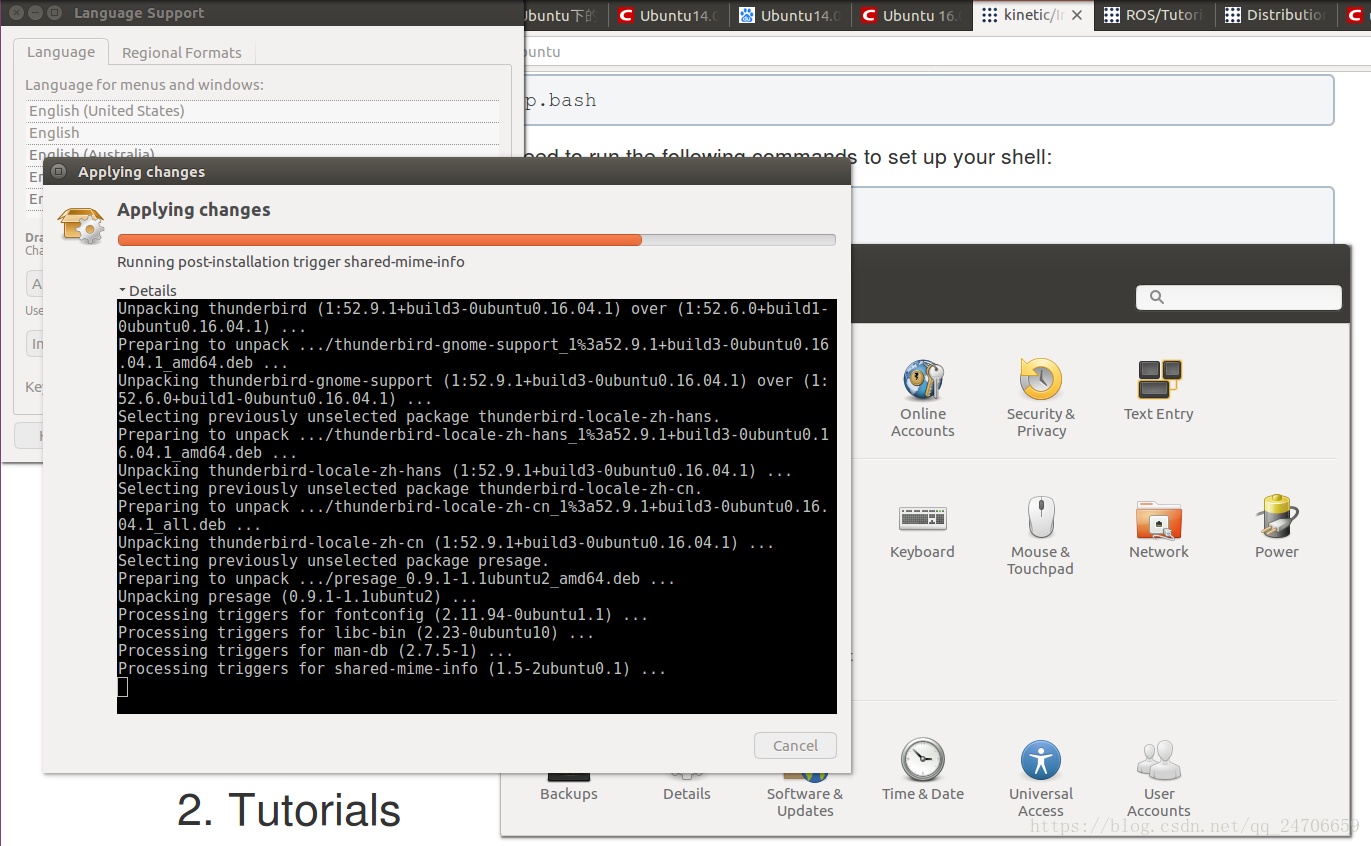
Task: Click inside the terminal details output
Action: (476, 506)
